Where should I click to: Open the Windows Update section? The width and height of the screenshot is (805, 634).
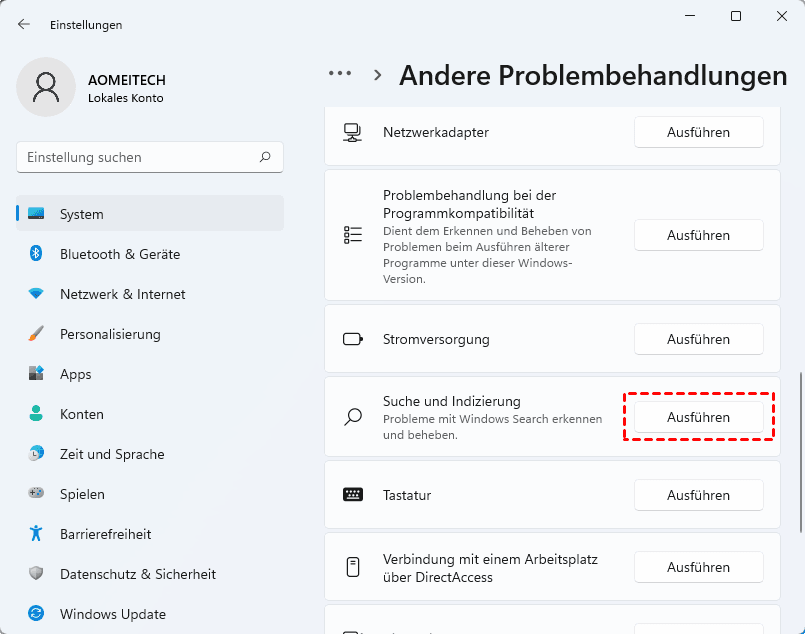(112, 614)
